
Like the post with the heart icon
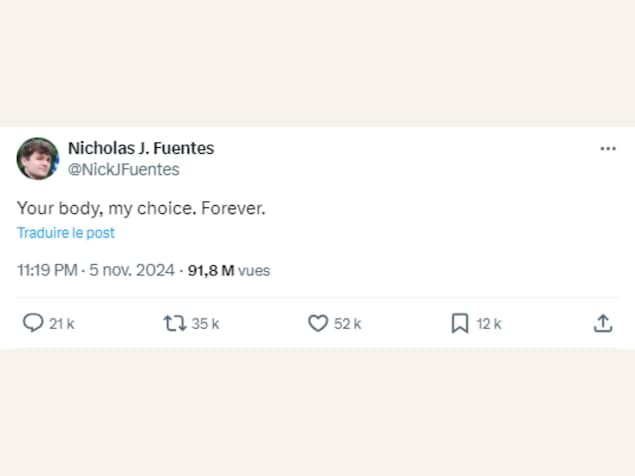318,323
